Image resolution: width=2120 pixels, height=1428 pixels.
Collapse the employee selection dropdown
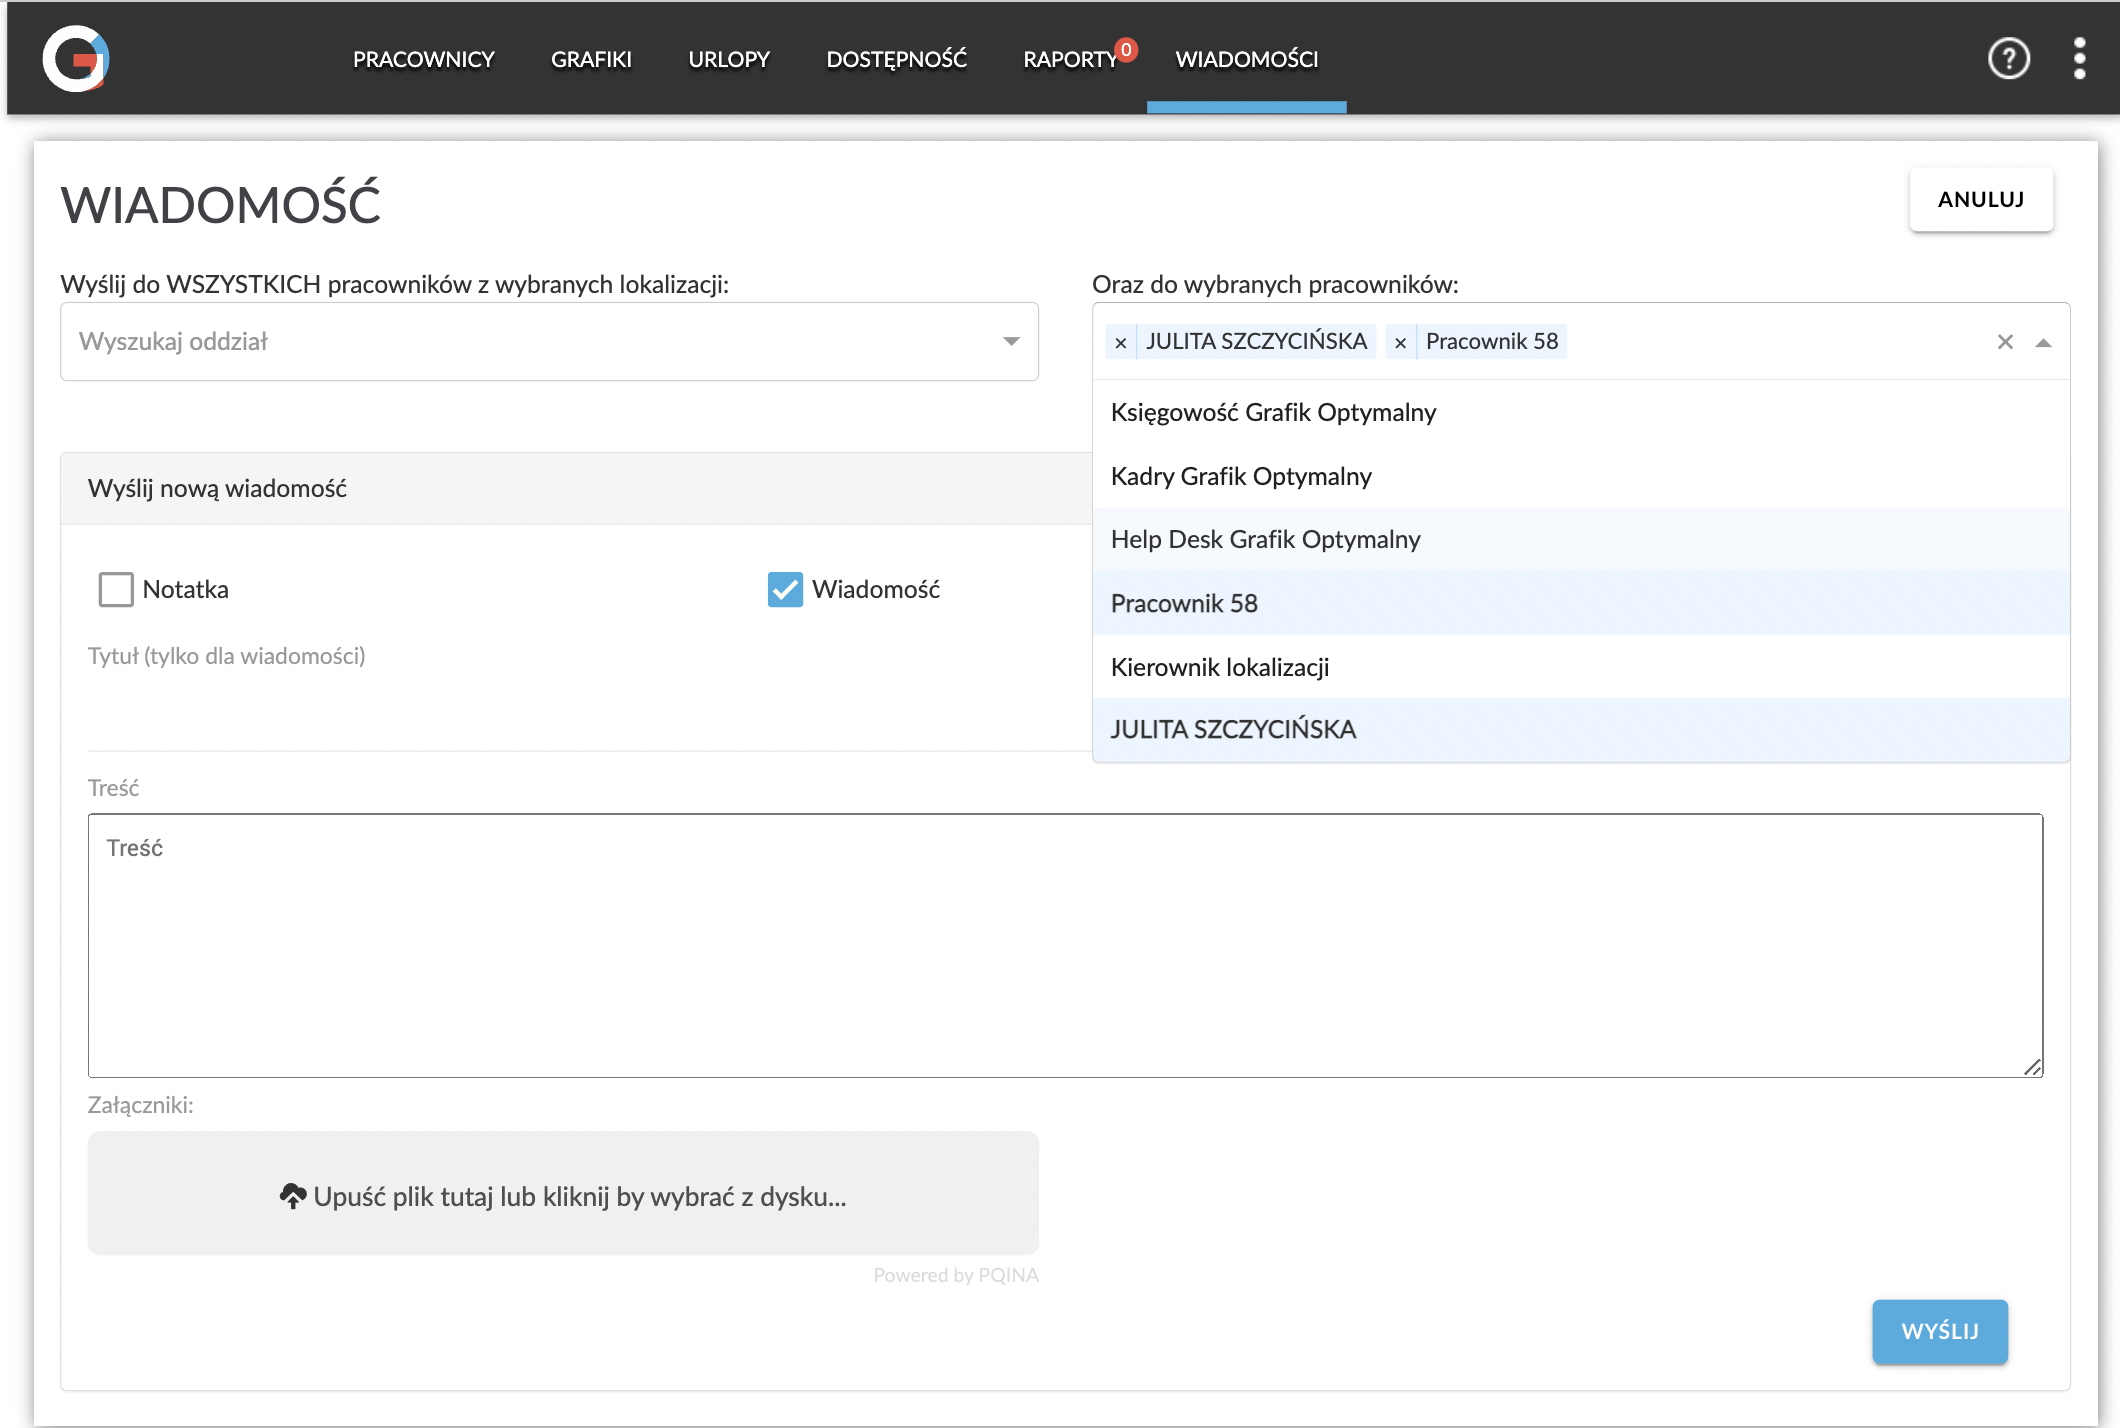2043,343
